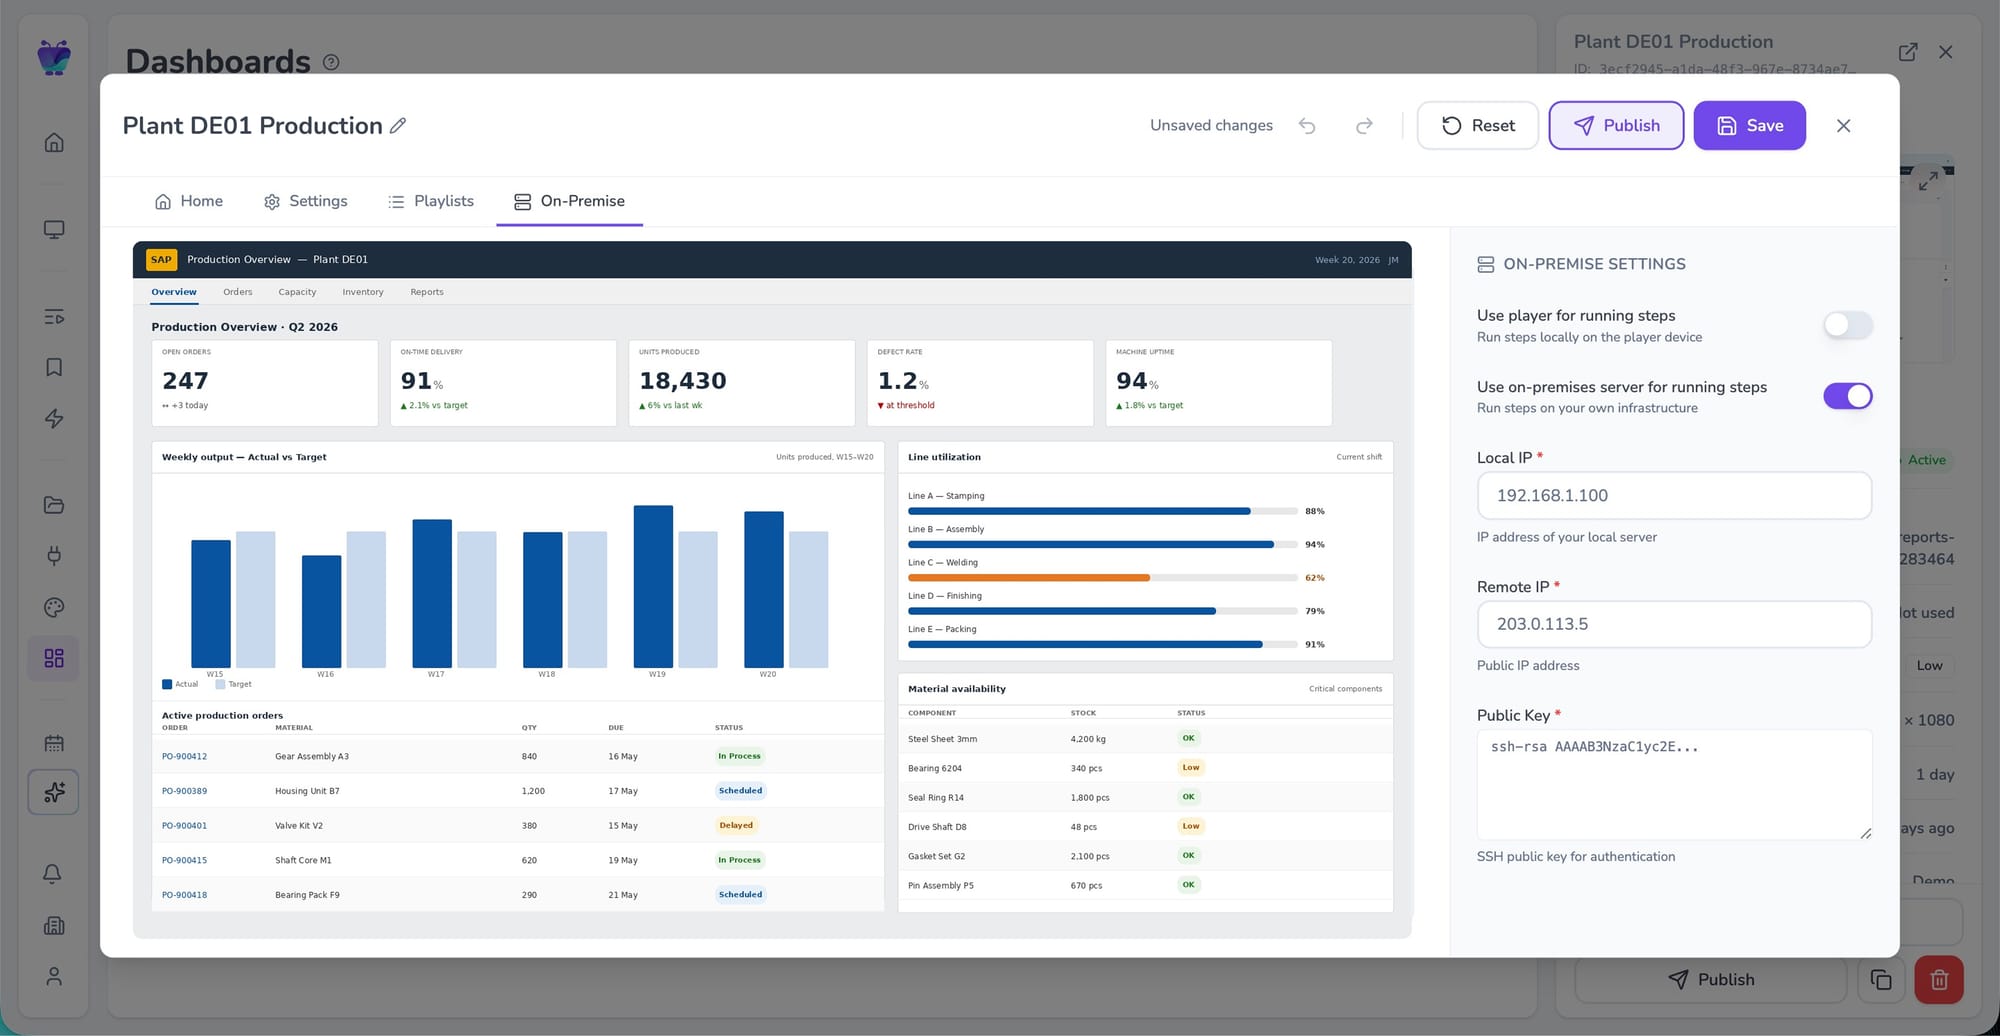Click the SAP logo badge in the preview
The image size is (2000, 1036).
click(161, 260)
